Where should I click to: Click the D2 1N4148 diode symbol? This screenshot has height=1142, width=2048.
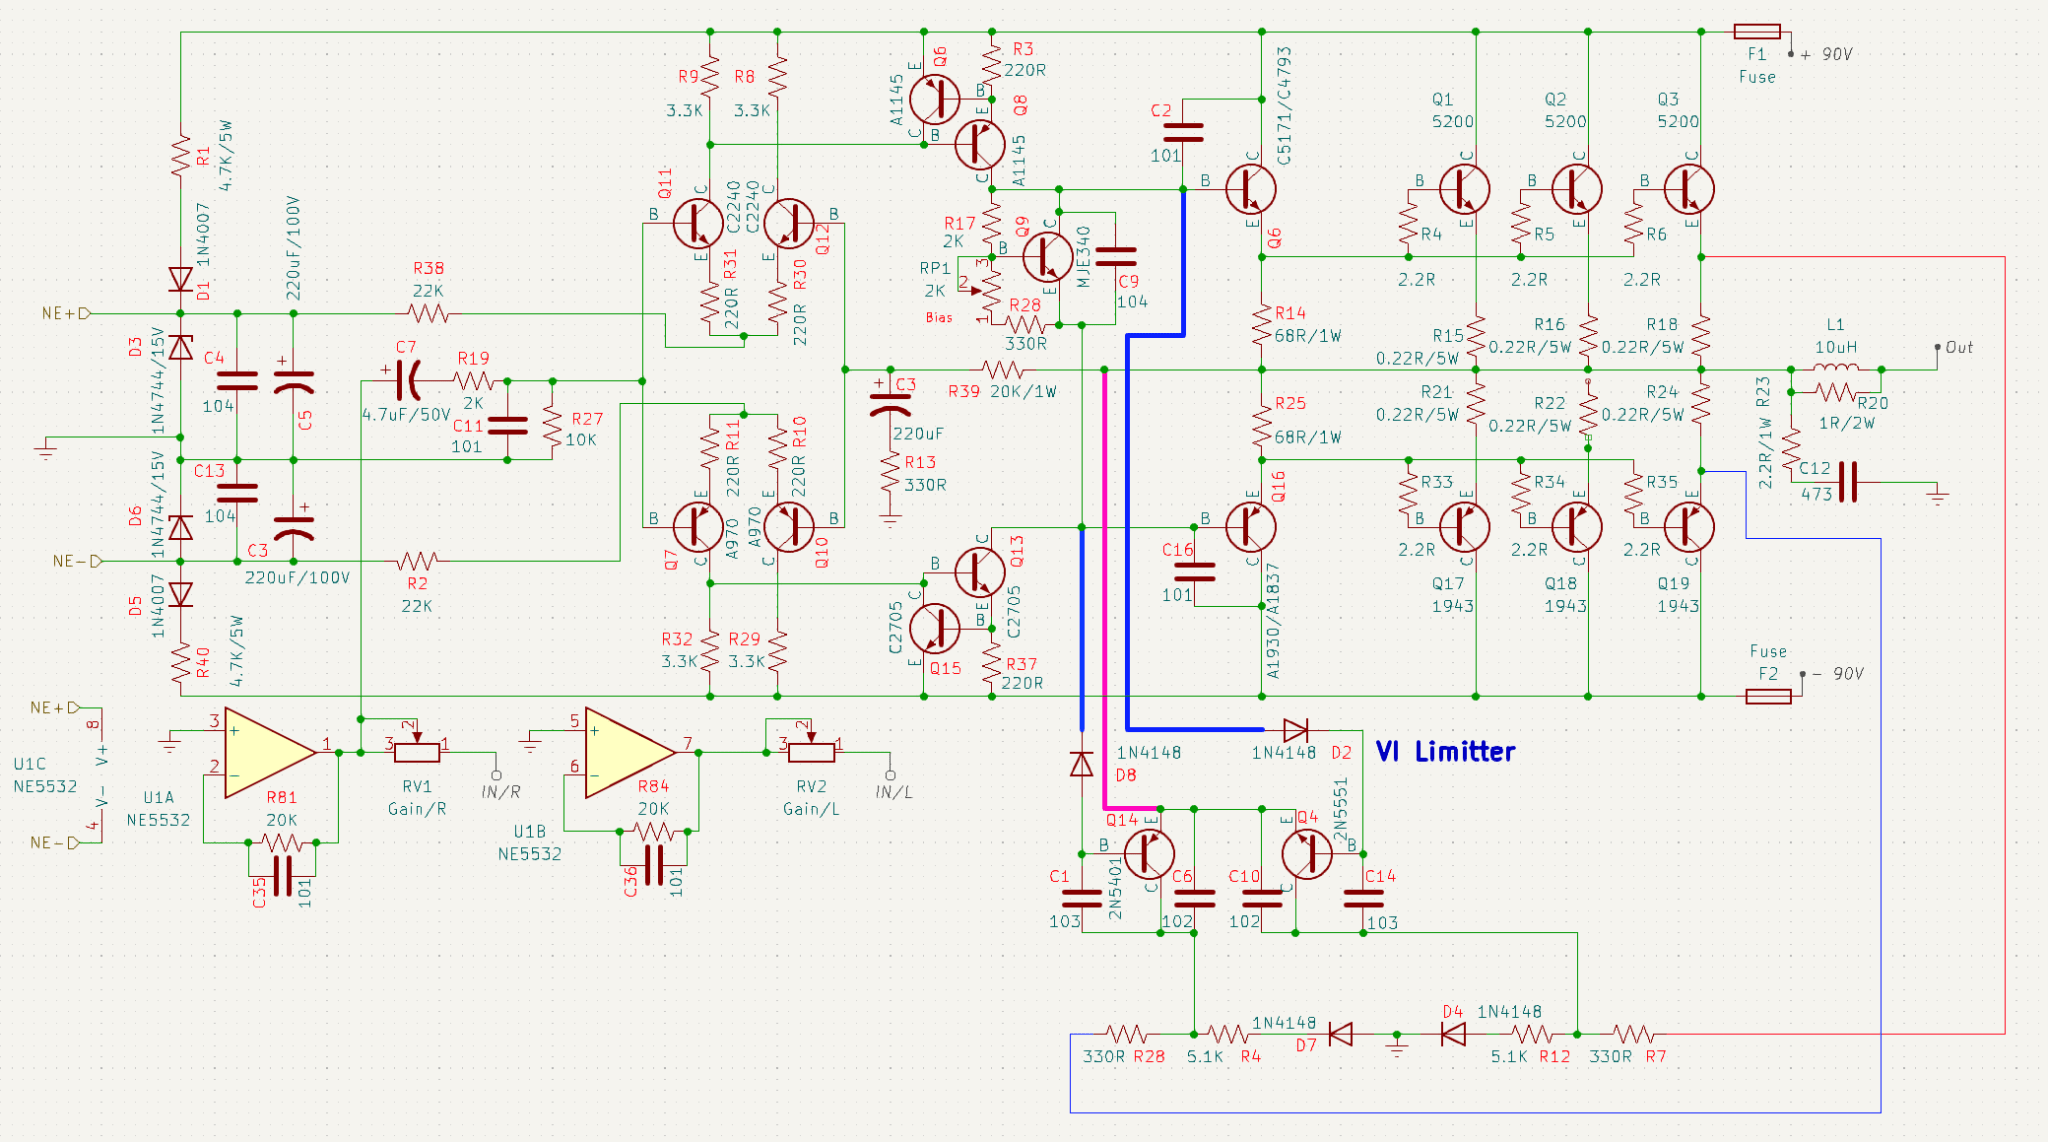(1295, 730)
